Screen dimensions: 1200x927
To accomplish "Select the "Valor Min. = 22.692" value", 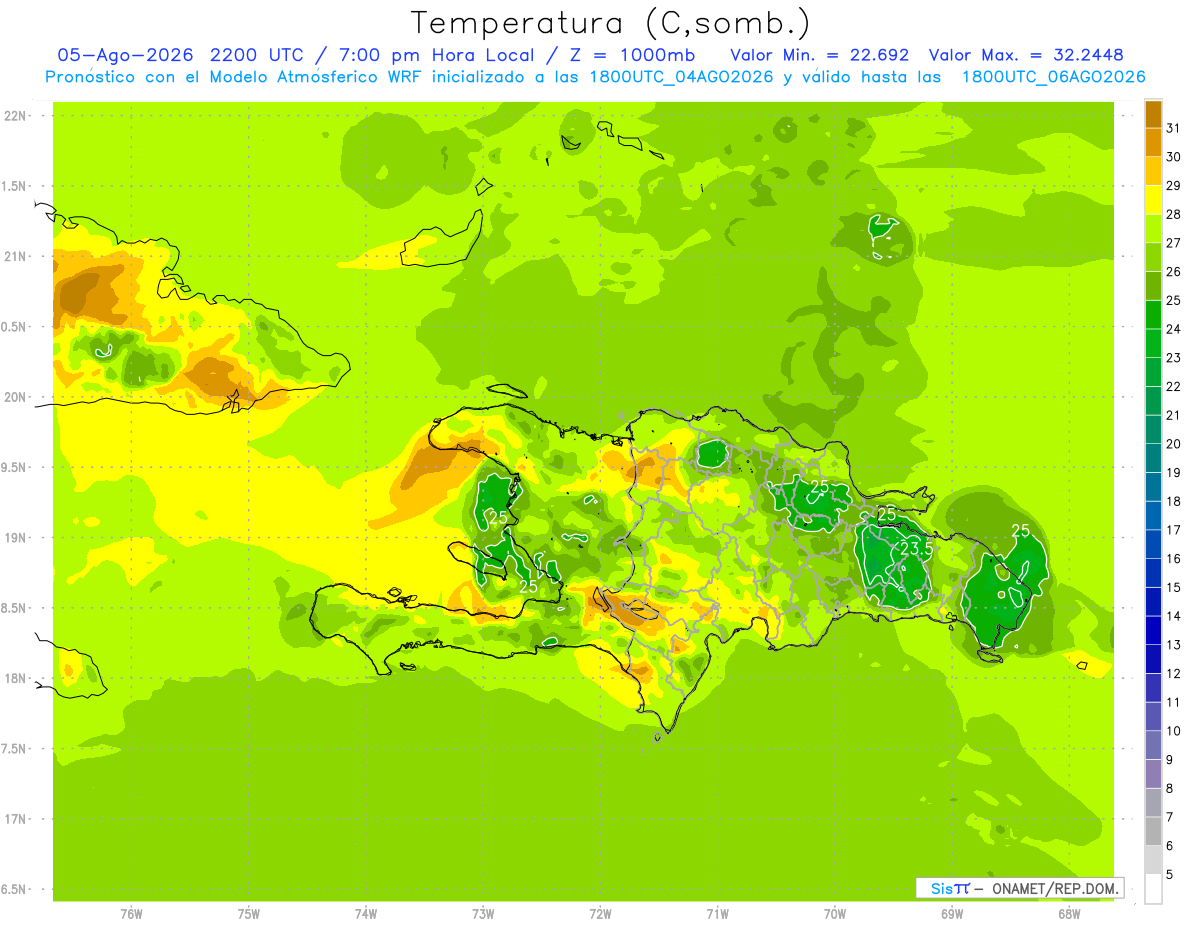I will (820, 55).
